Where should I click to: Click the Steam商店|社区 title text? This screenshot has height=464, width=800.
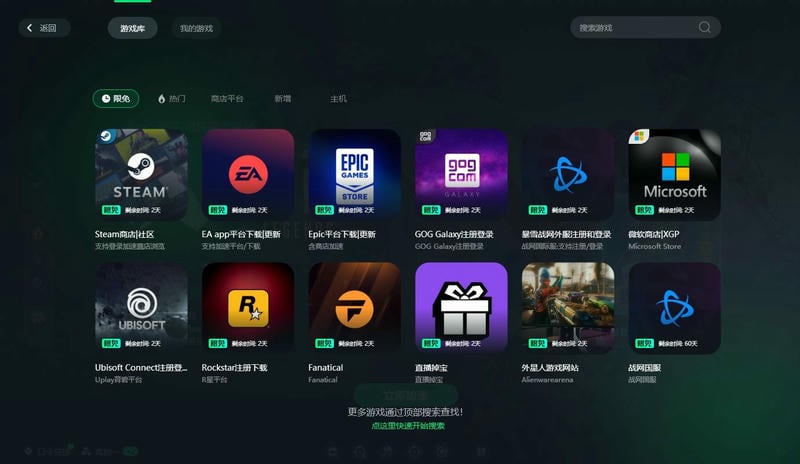(x=124, y=234)
